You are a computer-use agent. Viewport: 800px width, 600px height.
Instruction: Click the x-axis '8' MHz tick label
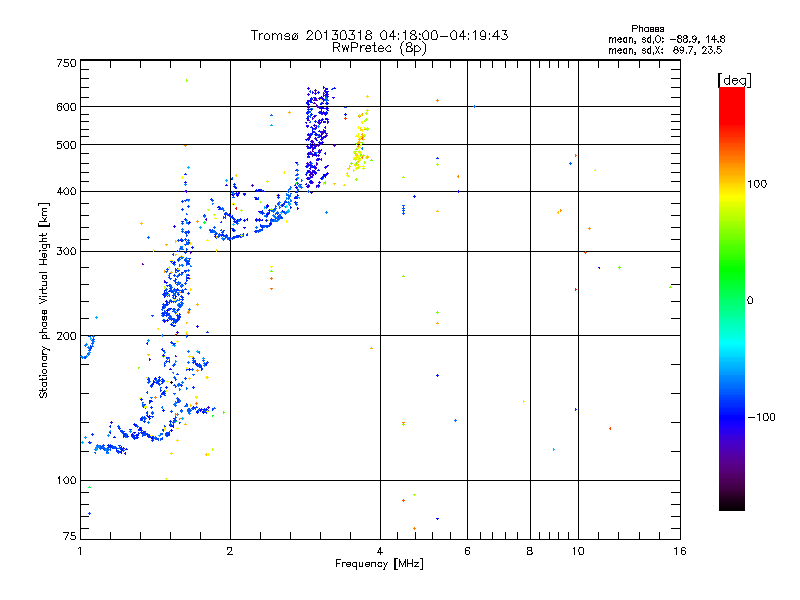530,551
